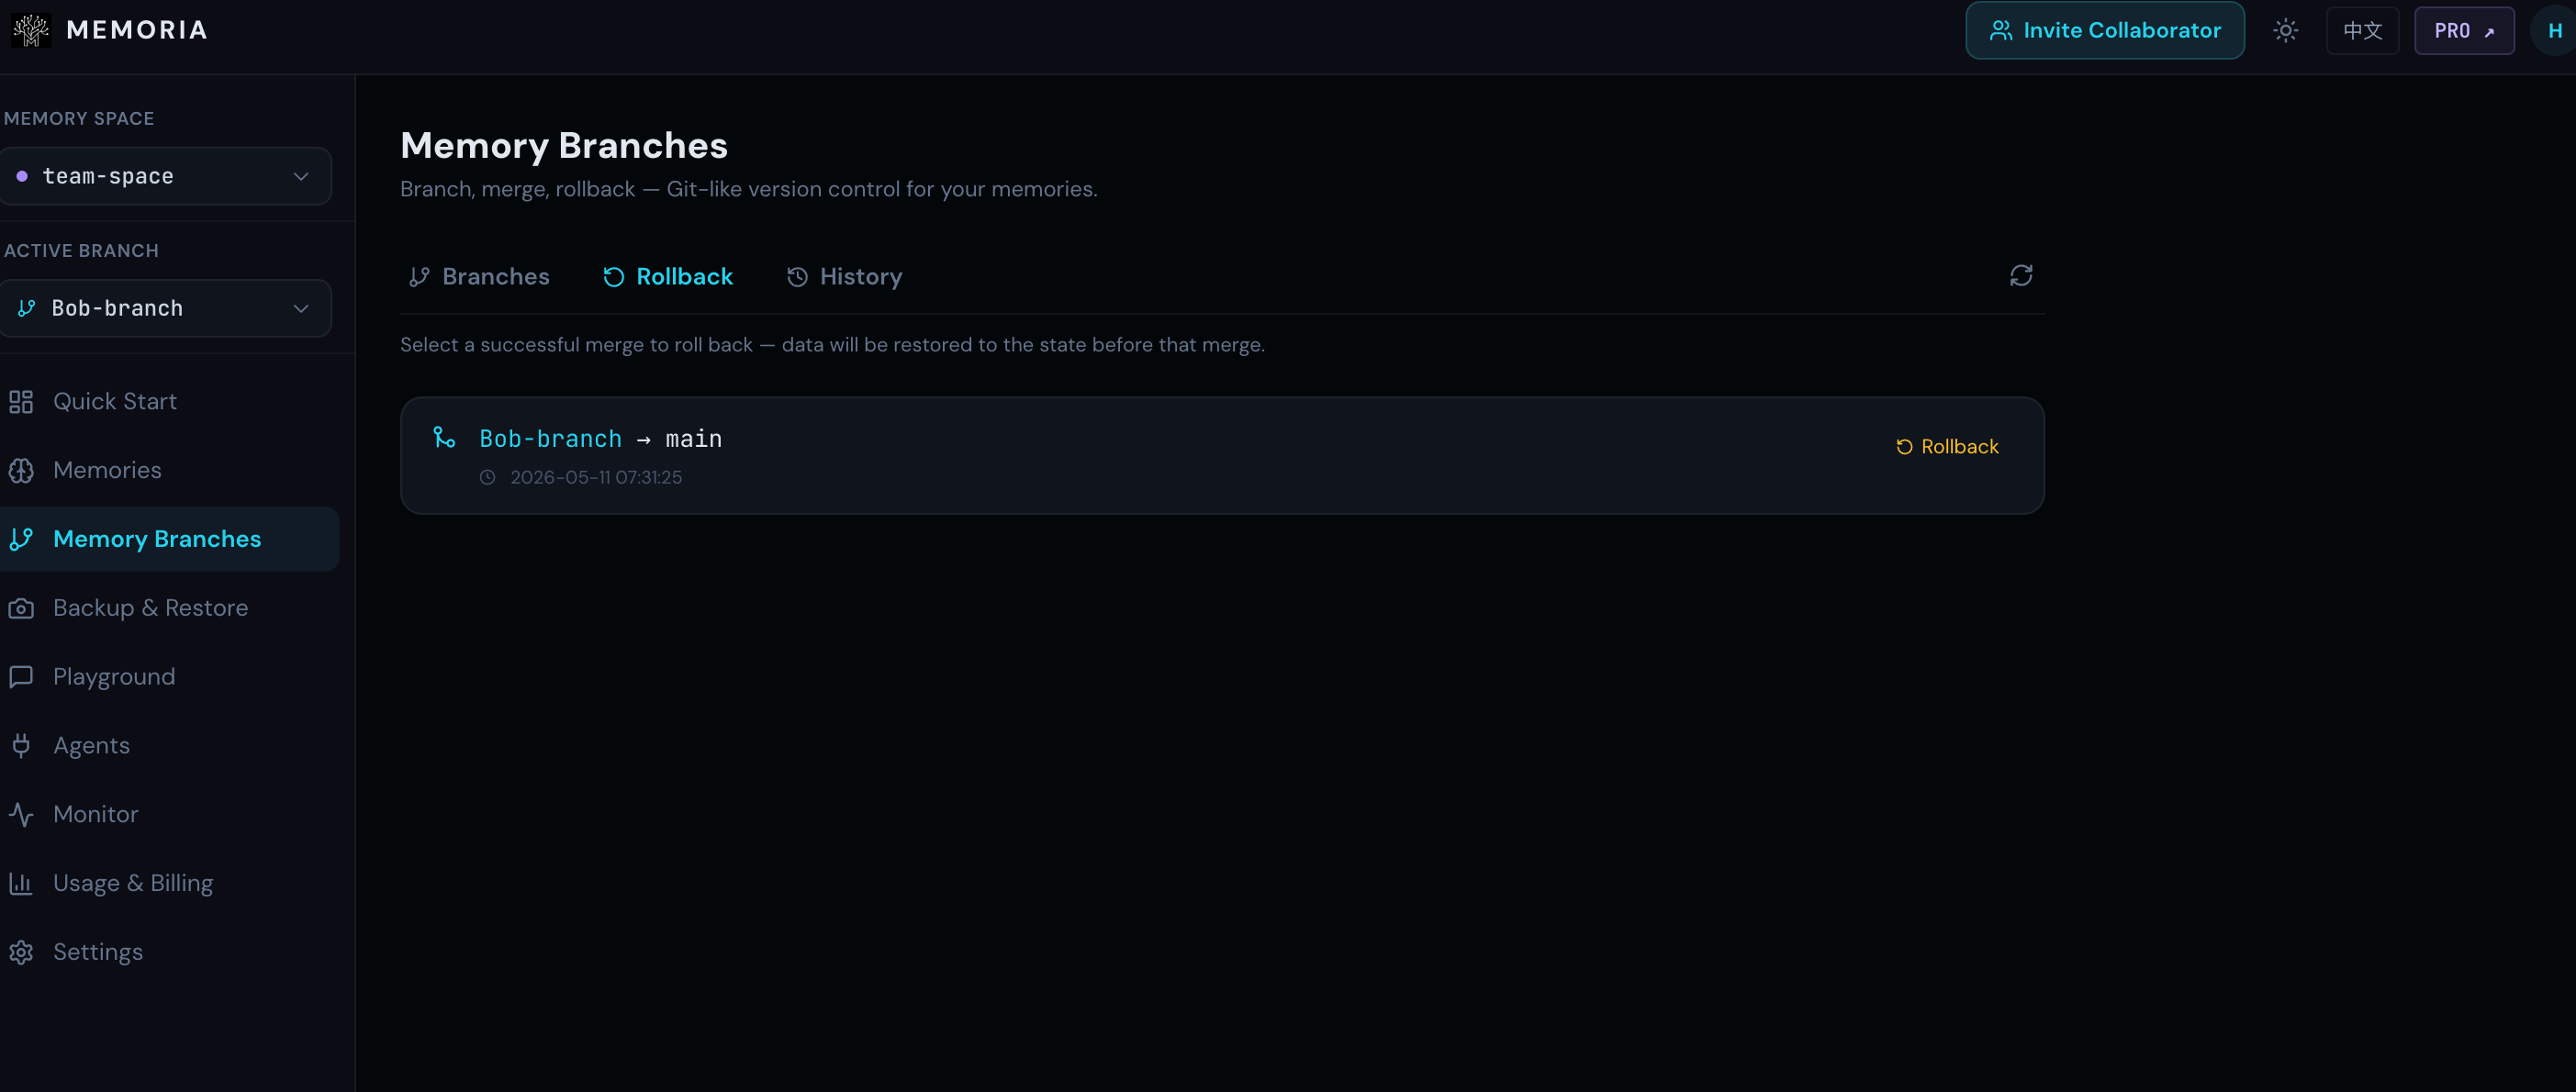
Task: Click the Invite Collaborator button
Action: [x=2104, y=31]
